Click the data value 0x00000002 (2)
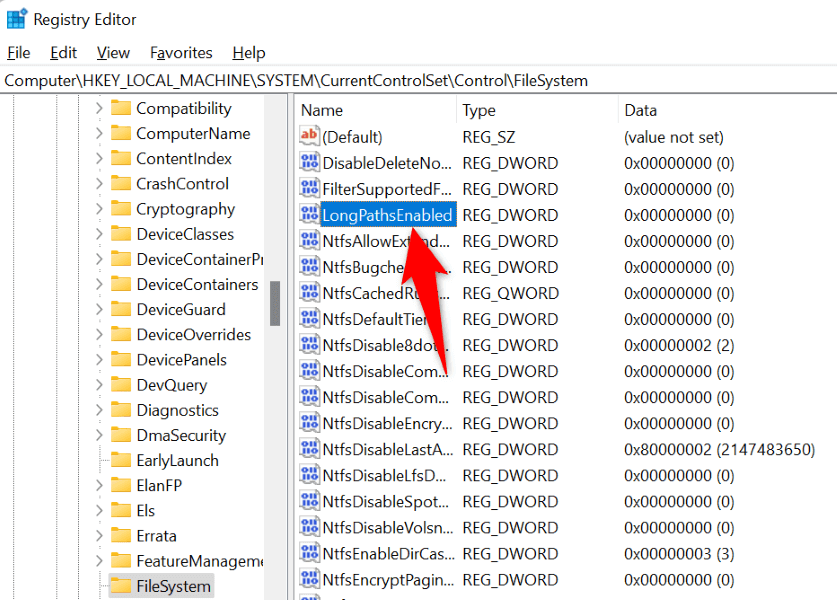The image size is (837, 600). pyautogui.click(x=679, y=345)
